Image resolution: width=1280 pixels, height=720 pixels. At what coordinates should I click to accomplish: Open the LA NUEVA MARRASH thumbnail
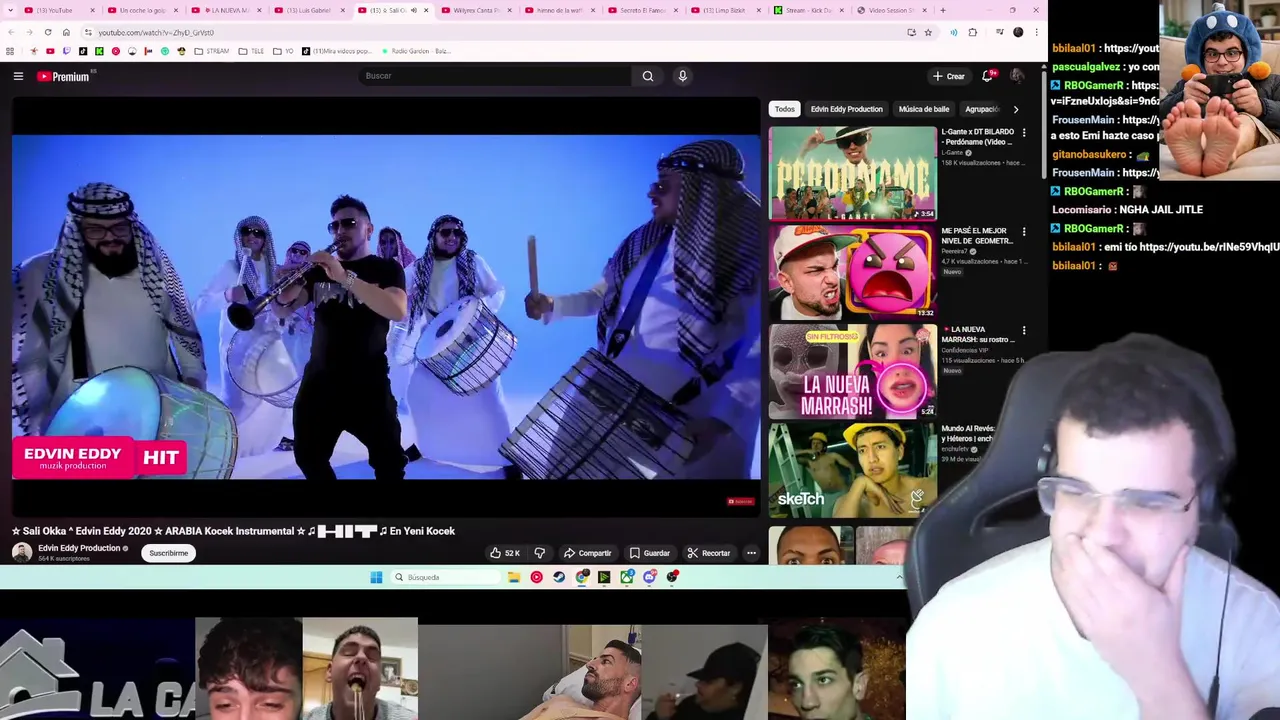(852, 371)
